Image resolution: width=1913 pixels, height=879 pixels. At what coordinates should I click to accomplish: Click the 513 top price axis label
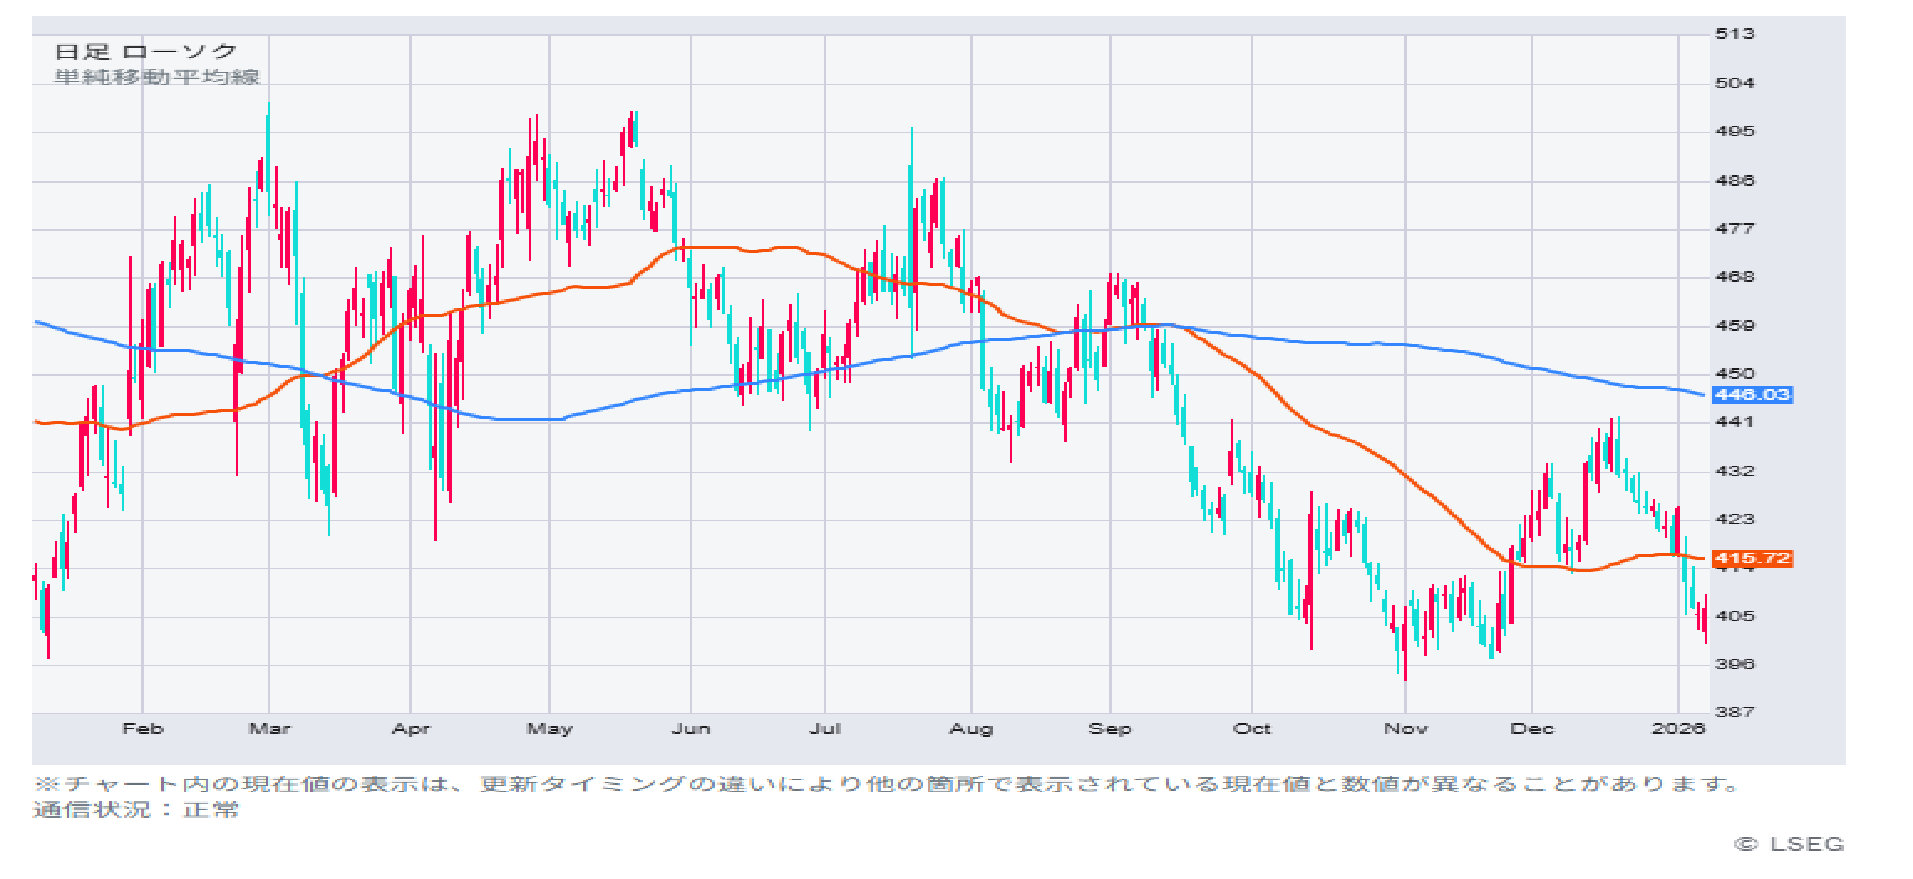(x=1734, y=34)
